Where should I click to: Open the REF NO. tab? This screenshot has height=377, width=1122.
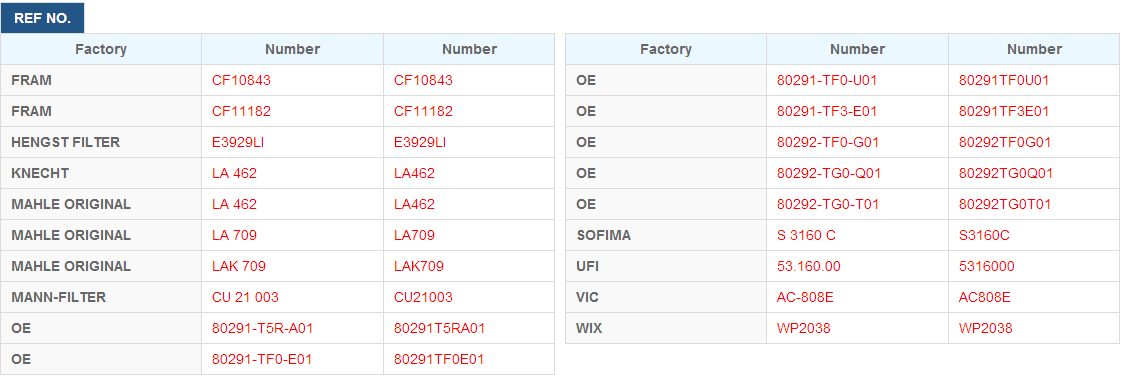[42, 19]
